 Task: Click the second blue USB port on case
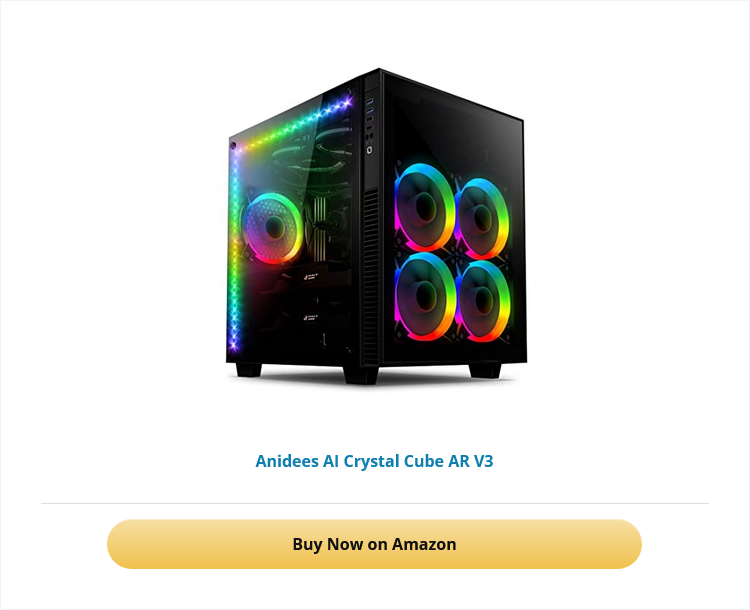pyautogui.click(x=369, y=111)
